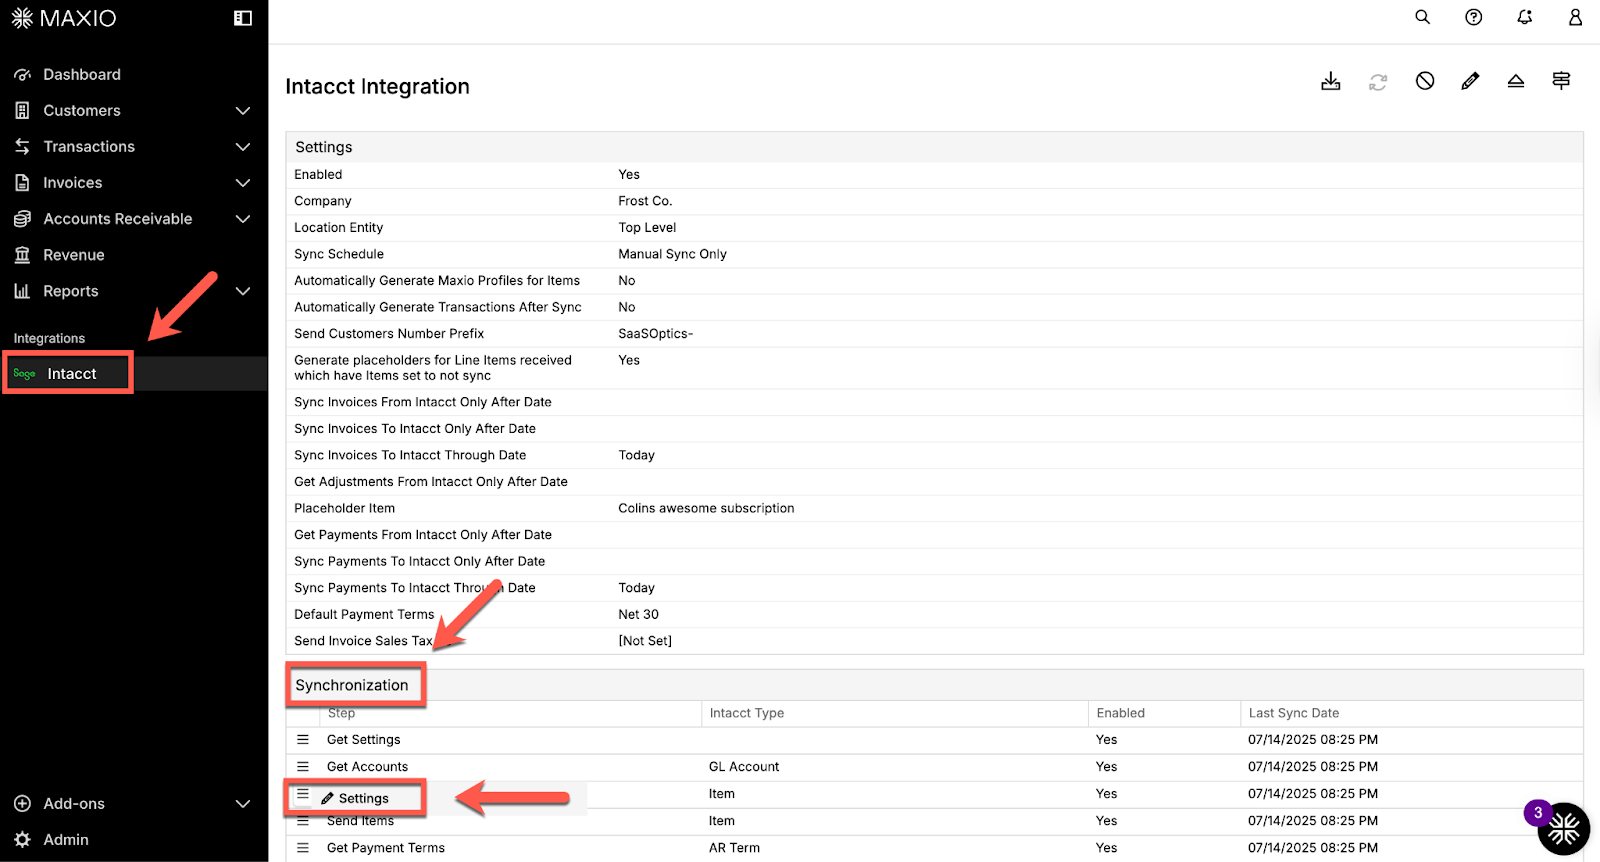Click the '[Not Set]' sales tax value
1600x862 pixels.
pos(645,641)
